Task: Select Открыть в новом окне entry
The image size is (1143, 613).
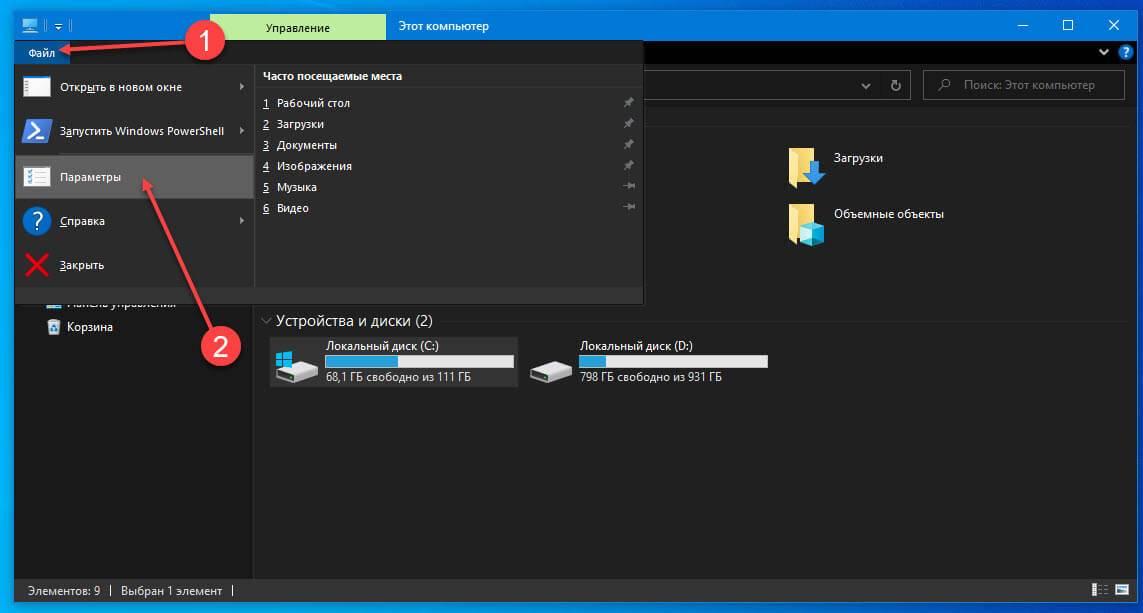Action: 134,87
